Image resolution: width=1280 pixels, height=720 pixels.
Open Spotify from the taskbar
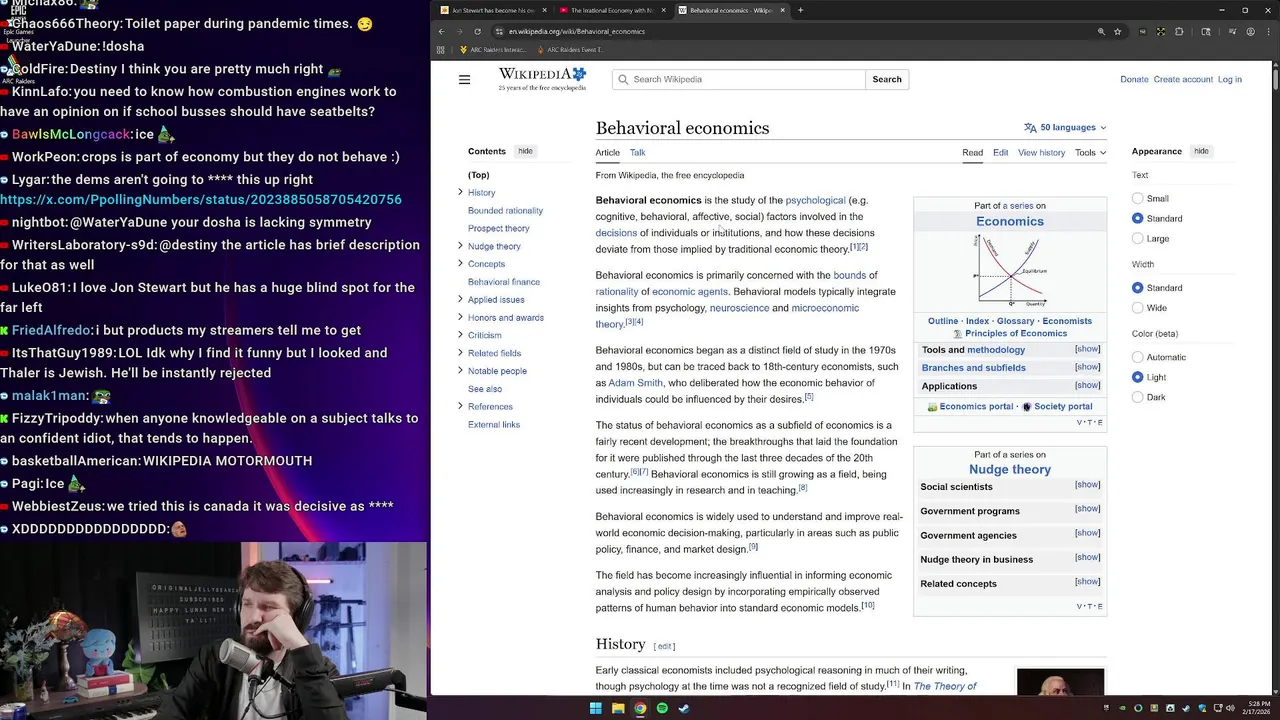[662, 708]
